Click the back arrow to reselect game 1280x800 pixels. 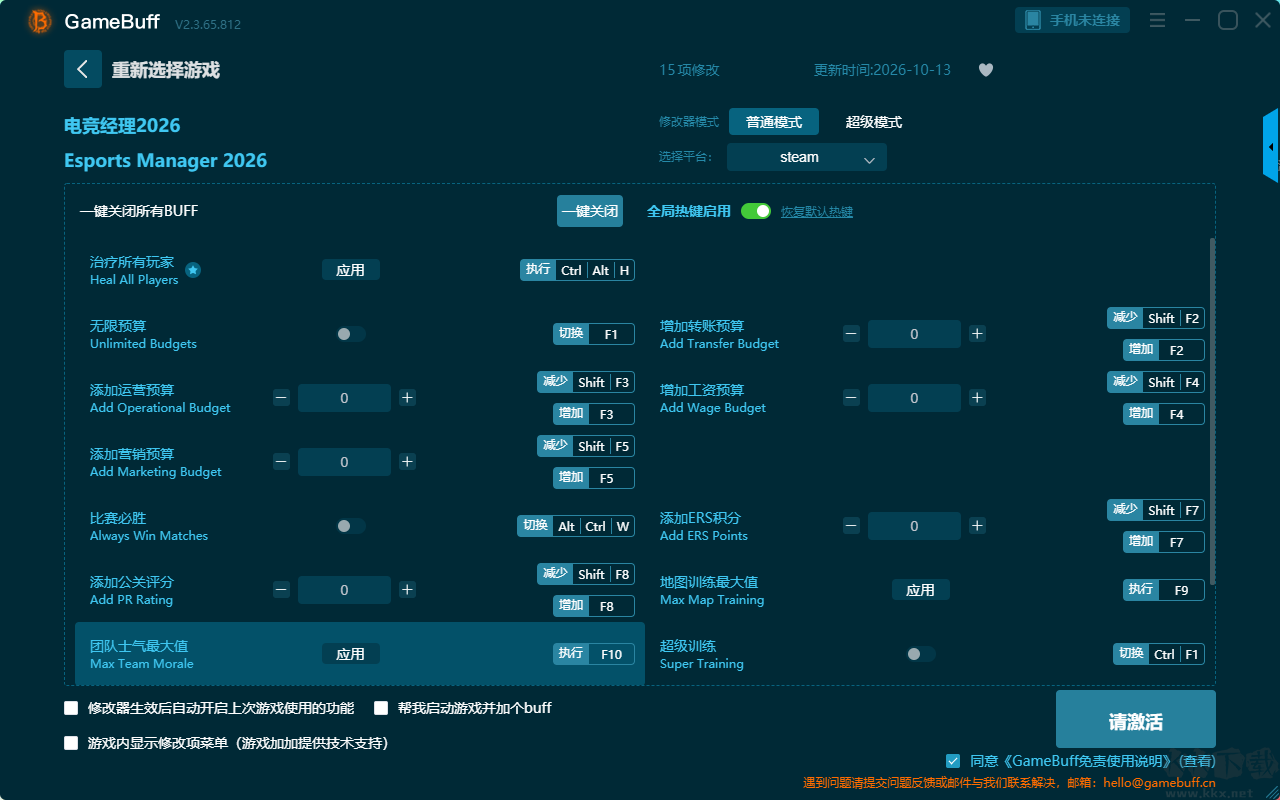coord(83,69)
